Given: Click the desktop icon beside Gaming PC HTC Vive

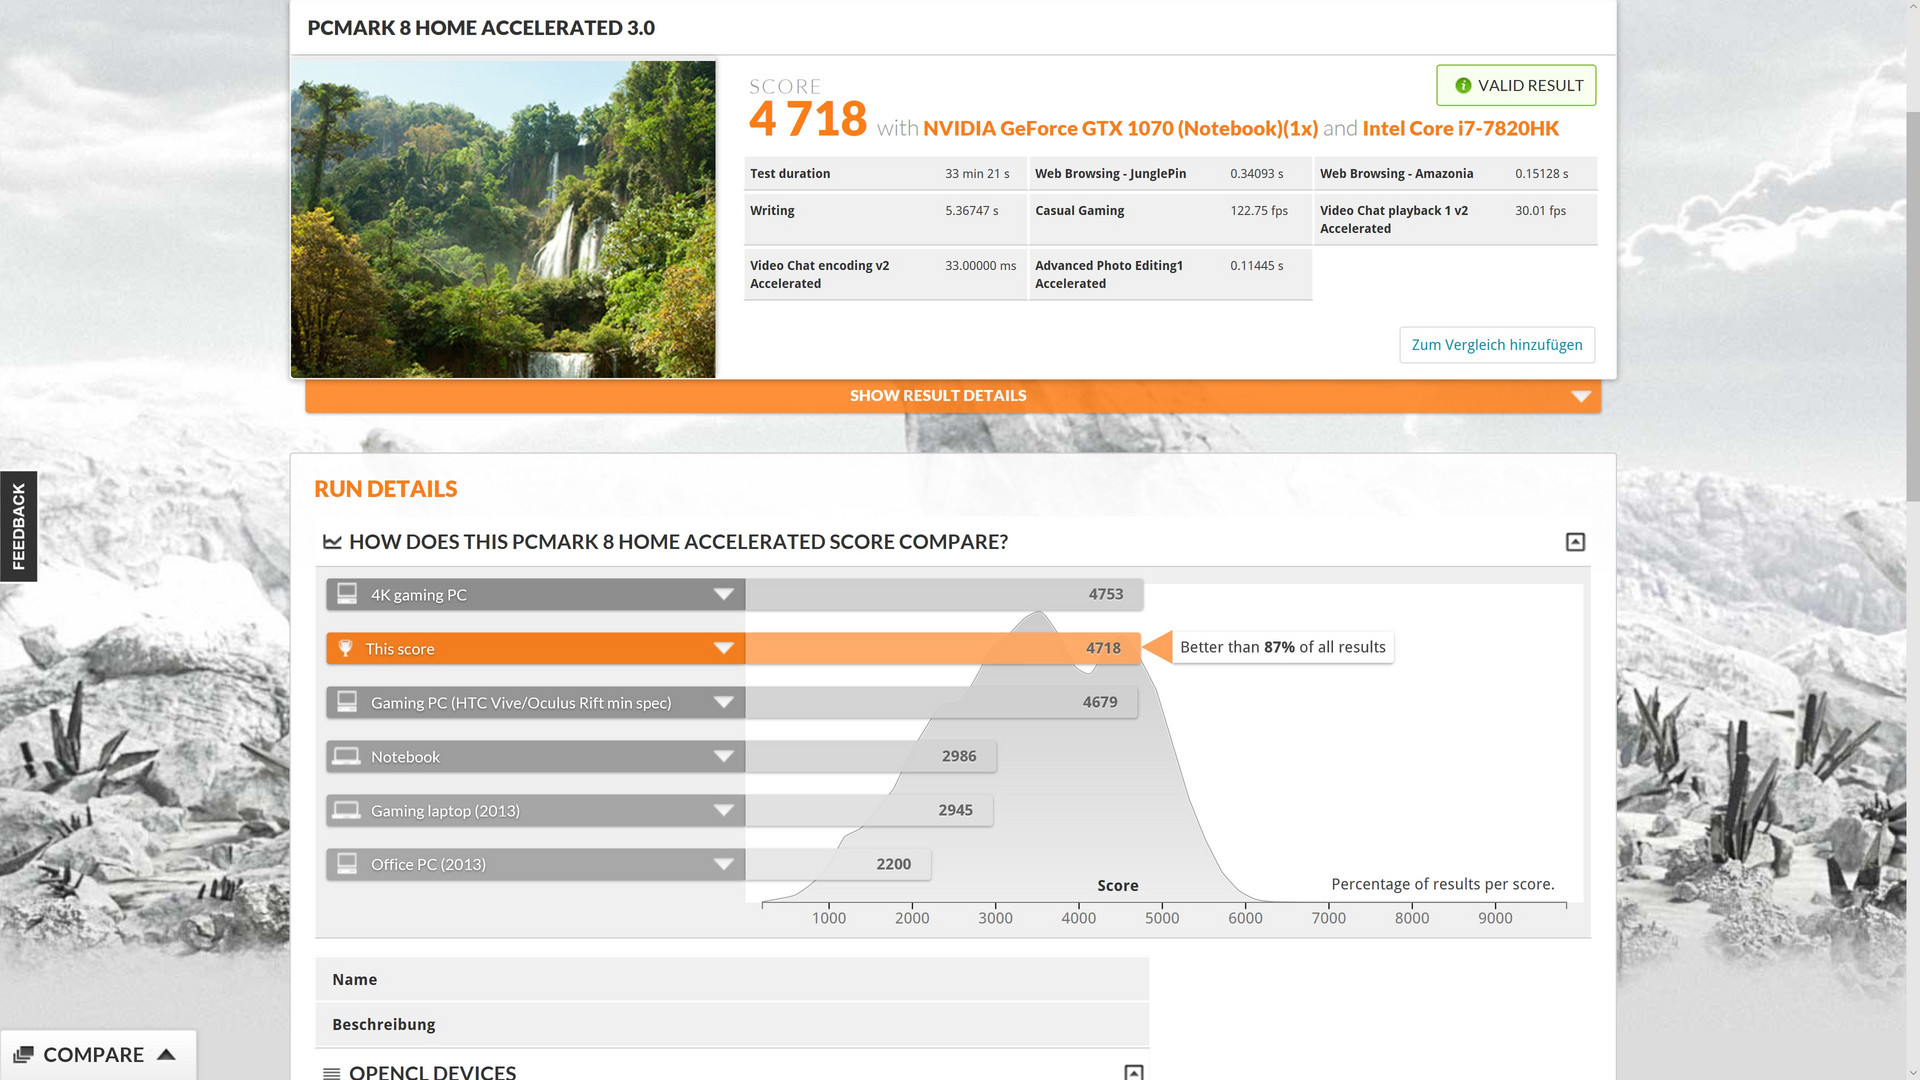Looking at the screenshot, I should coord(347,702).
